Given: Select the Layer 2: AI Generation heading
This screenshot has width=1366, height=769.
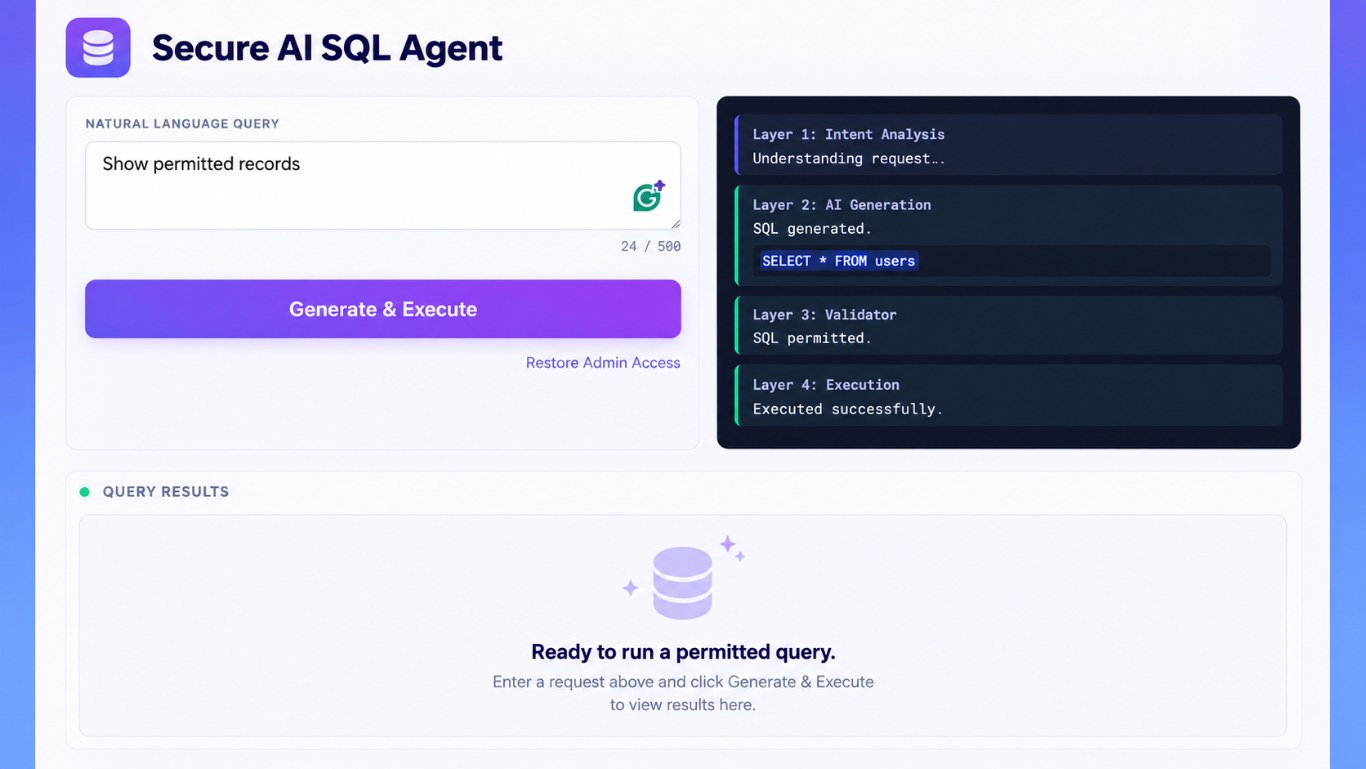Looking at the screenshot, I should (842, 205).
